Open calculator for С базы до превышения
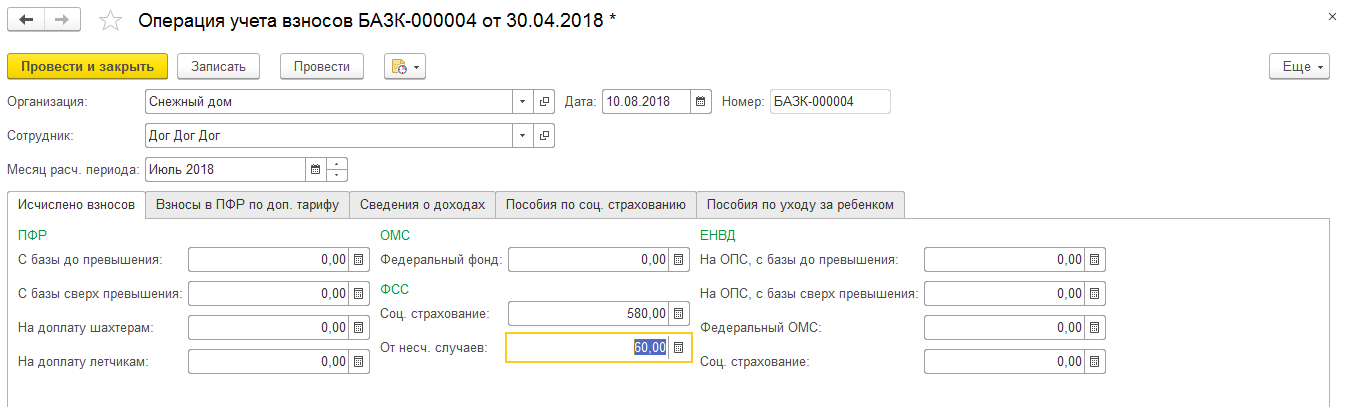1345x407 pixels. click(358, 260)
